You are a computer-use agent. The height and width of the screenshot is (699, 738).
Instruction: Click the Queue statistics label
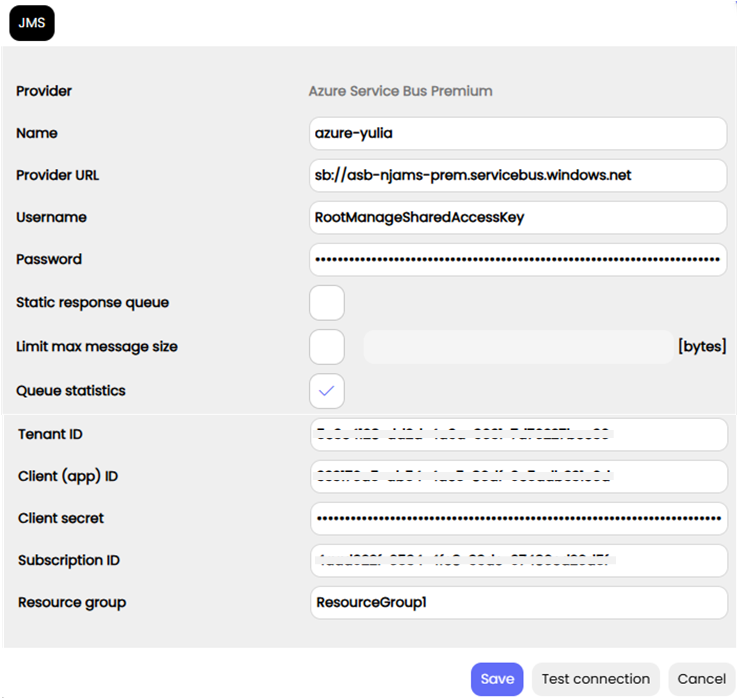tap(71, 391)
